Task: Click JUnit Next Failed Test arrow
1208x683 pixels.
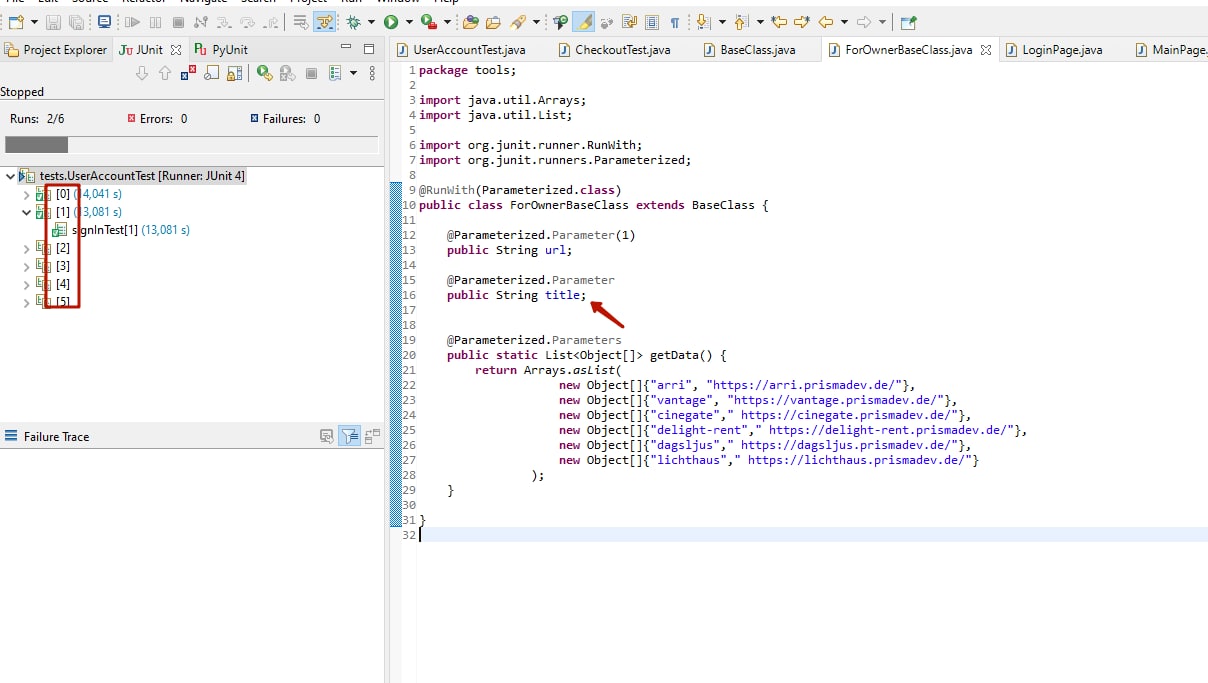Action: click(141, 73)
